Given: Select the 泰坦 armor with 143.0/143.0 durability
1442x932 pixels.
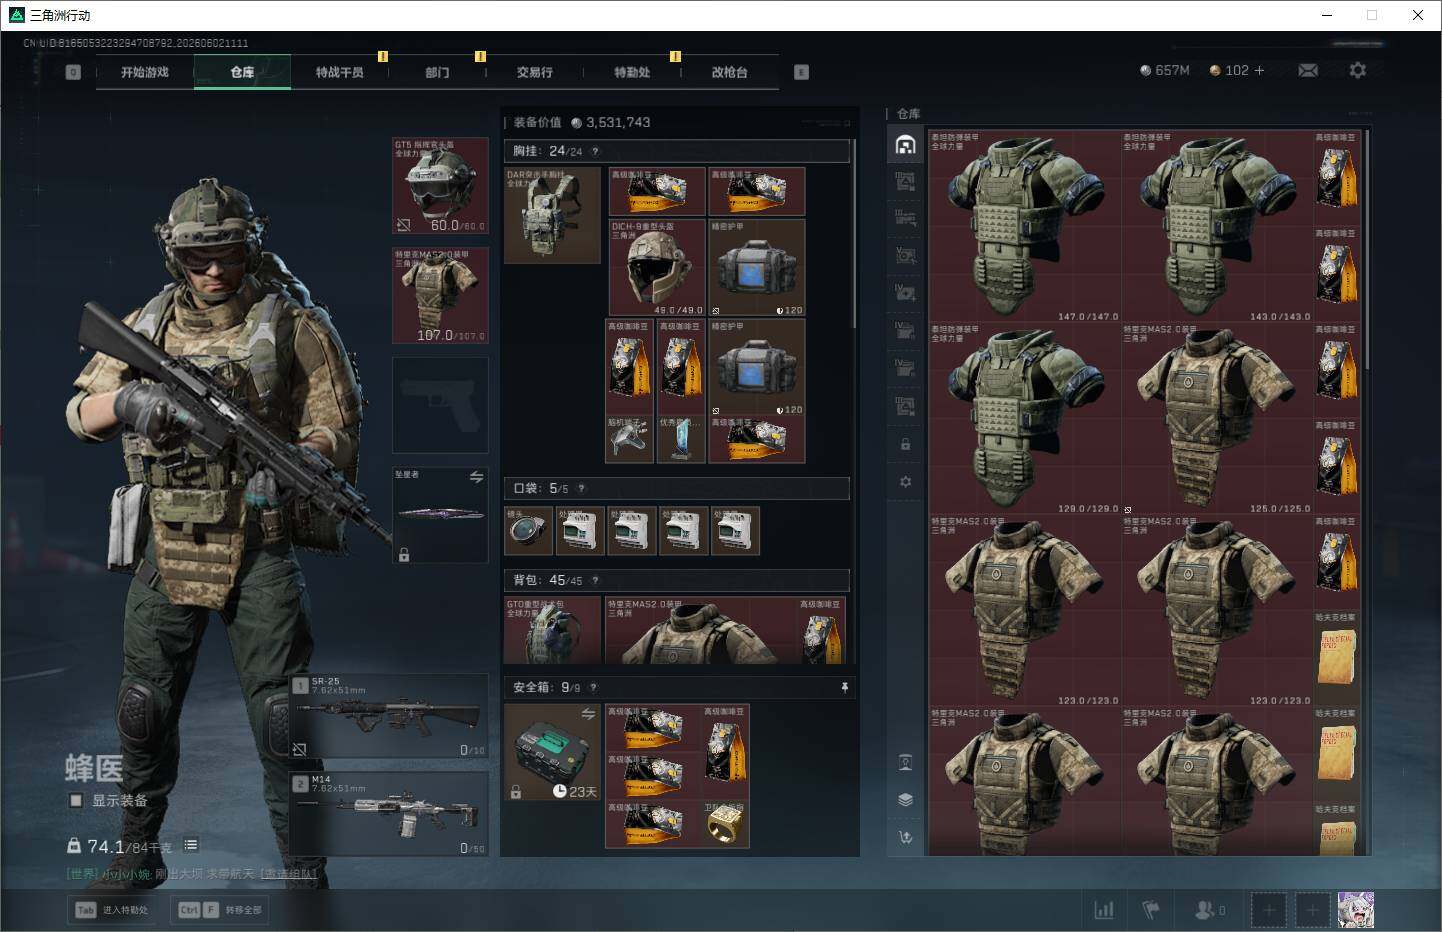Looking at the screenshot, I should pos(1216,226).
